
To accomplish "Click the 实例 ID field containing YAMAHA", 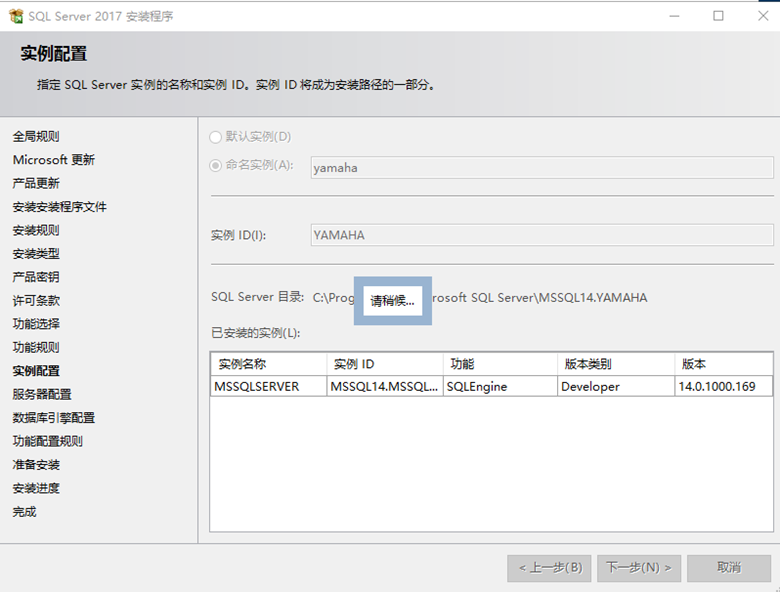I will [542, 235].
